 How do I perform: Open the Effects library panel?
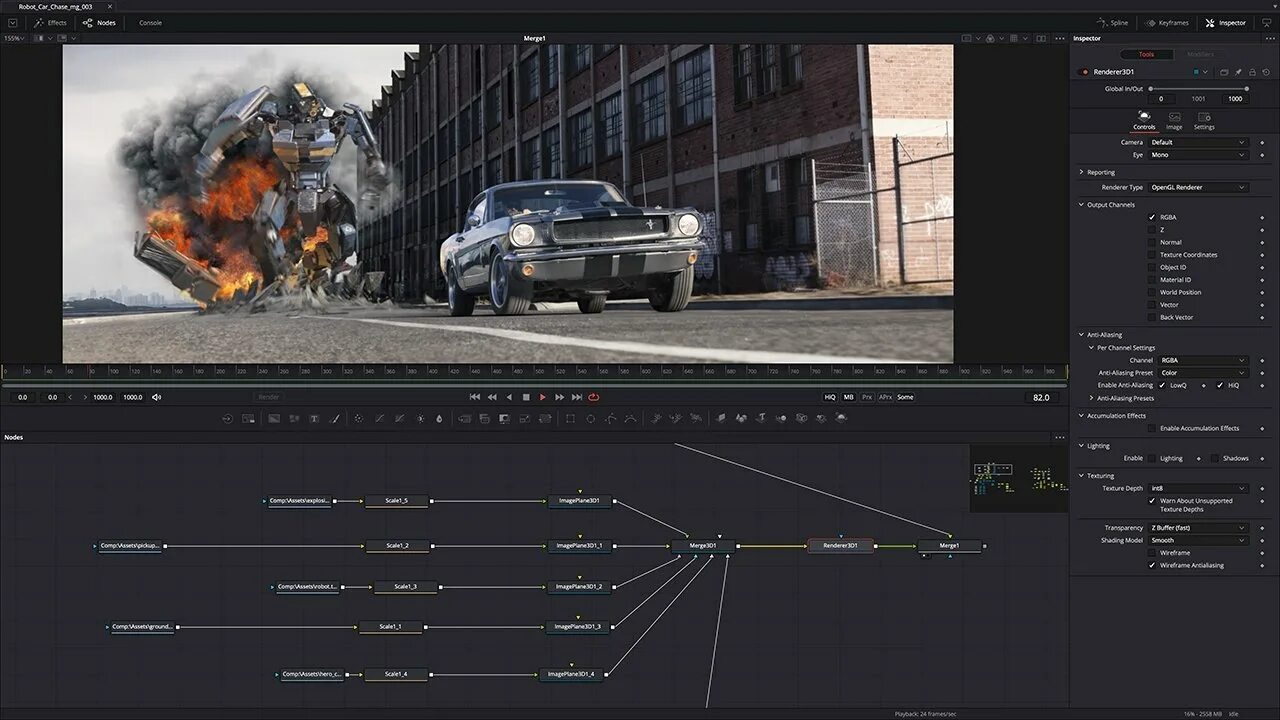(x=50, y=22)
